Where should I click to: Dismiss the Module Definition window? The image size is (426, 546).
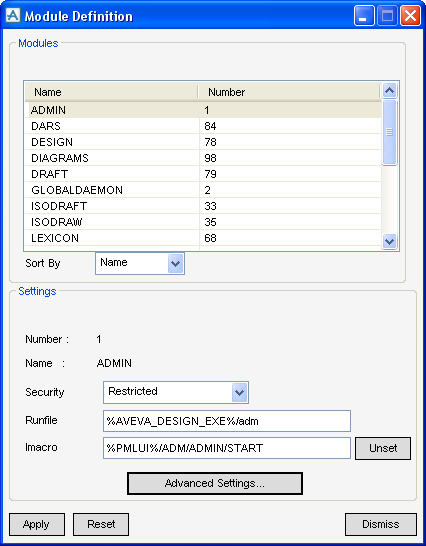tap(381, 524)
